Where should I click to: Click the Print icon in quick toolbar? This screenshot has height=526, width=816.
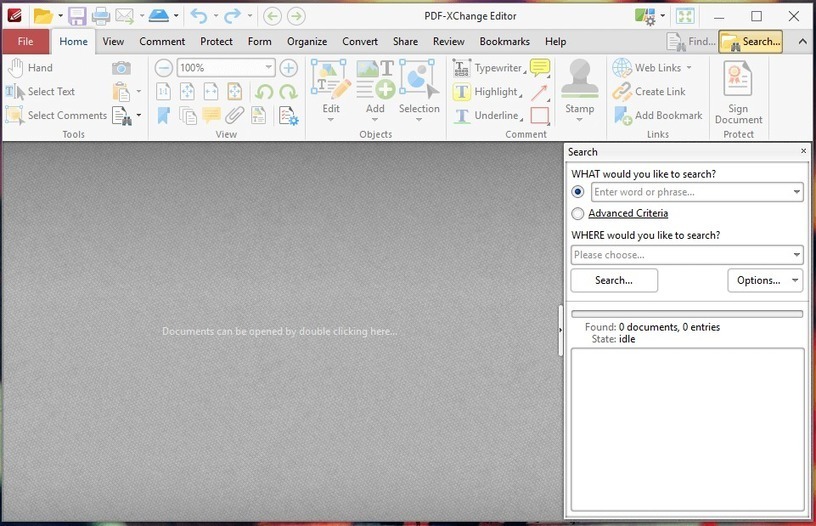(101, 16)
